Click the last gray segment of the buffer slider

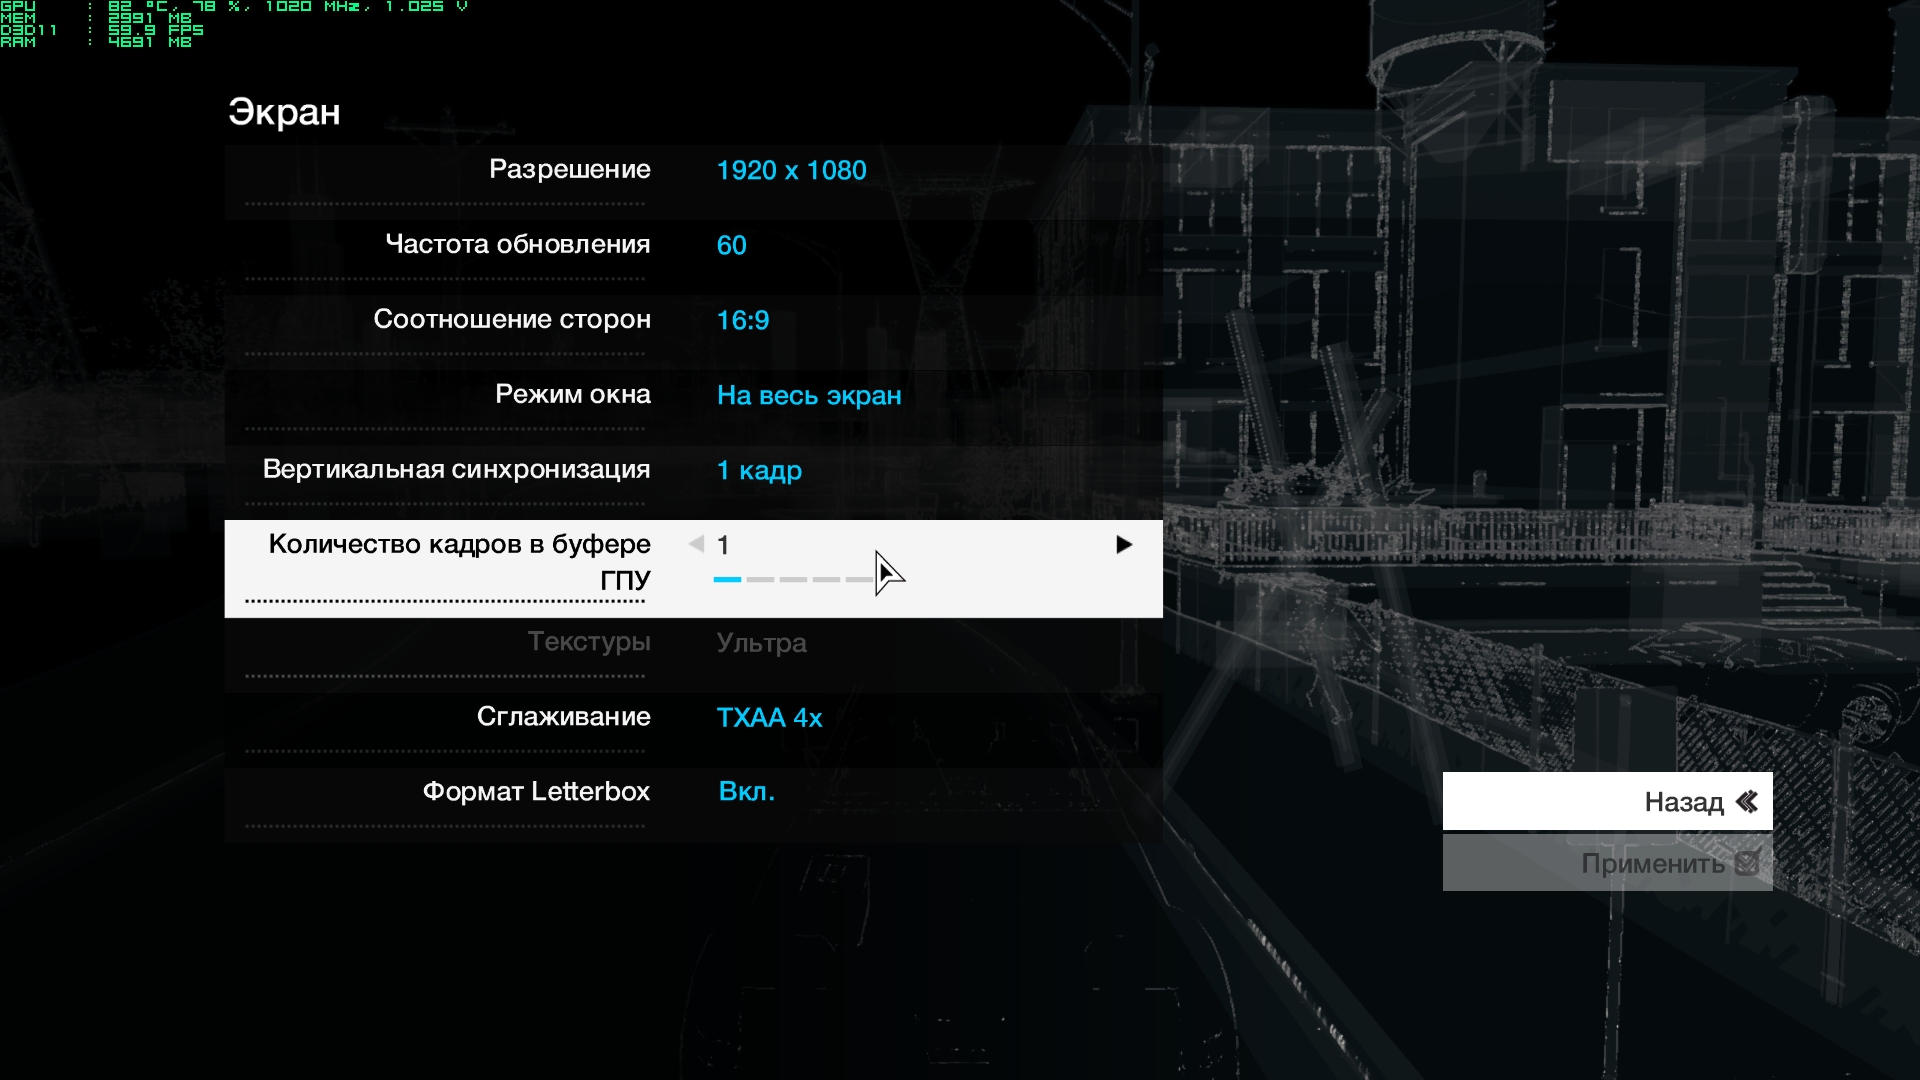click(858, 580)
